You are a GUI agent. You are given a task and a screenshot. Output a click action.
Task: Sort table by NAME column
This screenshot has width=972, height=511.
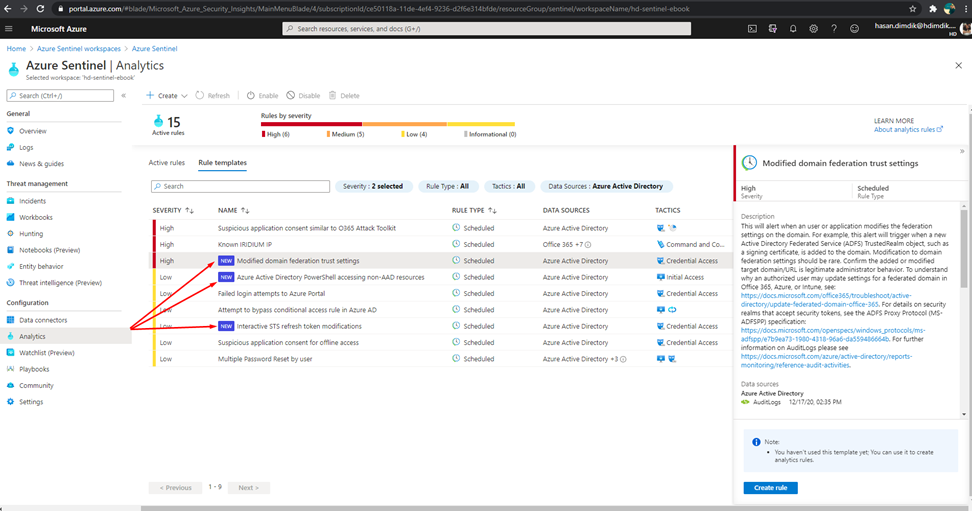[x=234, y=211]
